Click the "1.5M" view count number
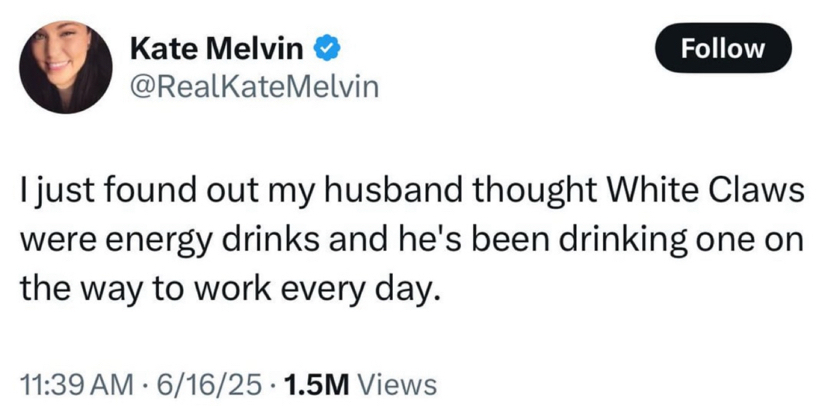 coord(316,382)
